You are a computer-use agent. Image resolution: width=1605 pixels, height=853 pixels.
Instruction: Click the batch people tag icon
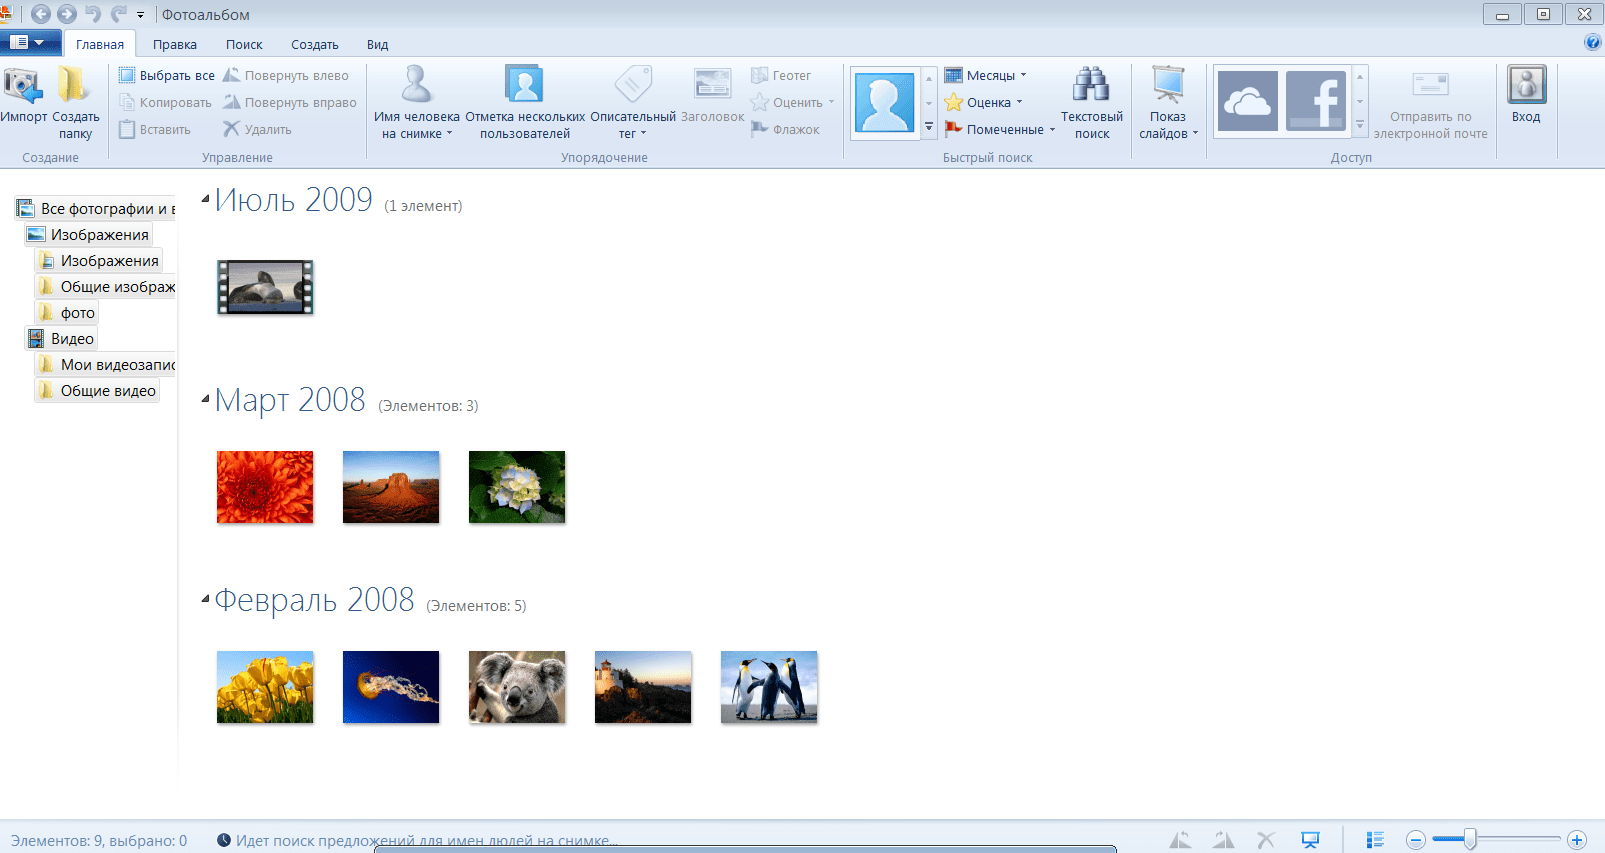pyautogui.click(x=524, y=85)
